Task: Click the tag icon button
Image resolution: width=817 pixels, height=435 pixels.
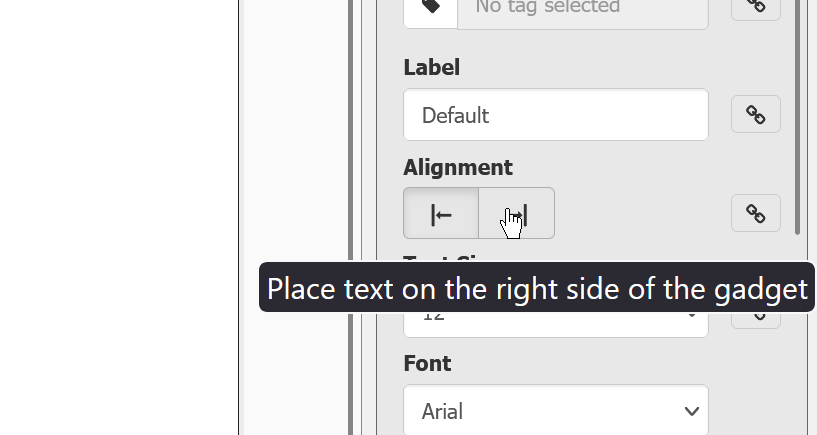Action: point(430,10)
